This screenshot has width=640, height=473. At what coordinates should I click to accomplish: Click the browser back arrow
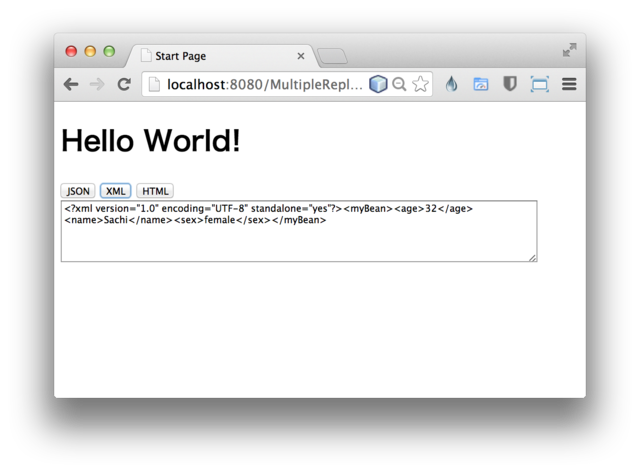tap(71, 85)
